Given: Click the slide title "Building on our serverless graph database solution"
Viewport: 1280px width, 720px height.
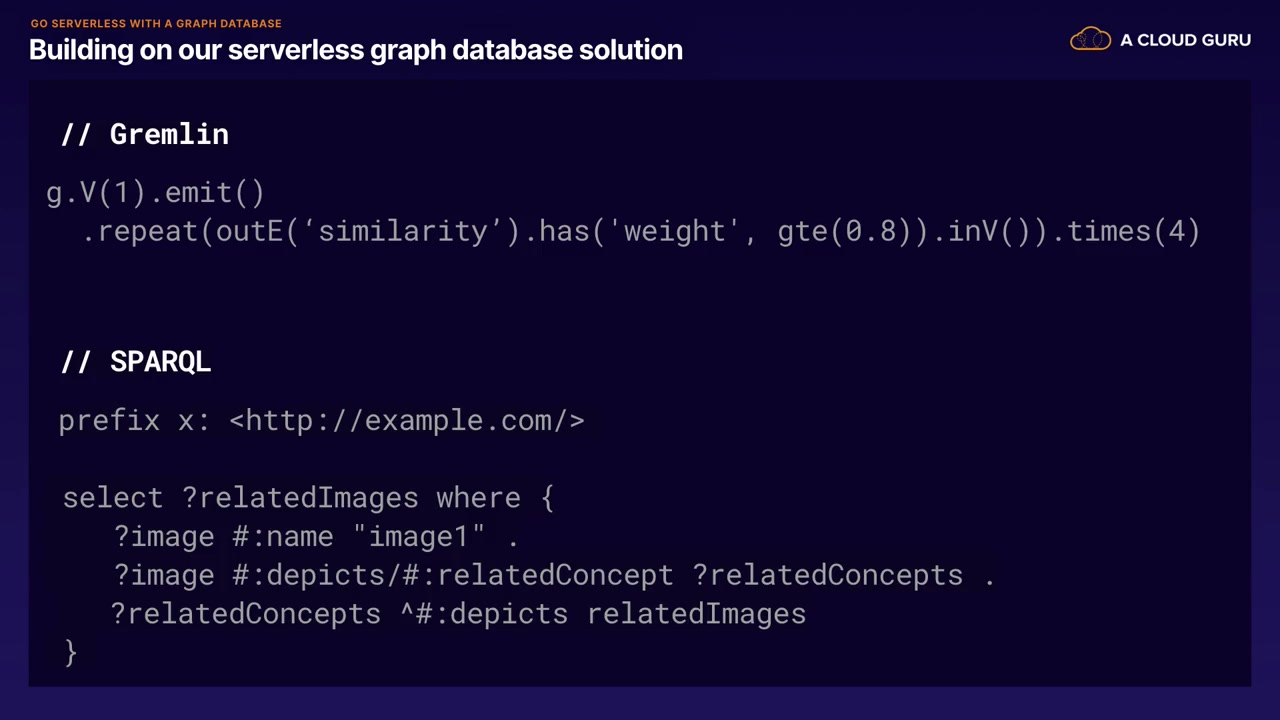Looking at the screenshot, I should pyautogui.click(x=356, y=50).
